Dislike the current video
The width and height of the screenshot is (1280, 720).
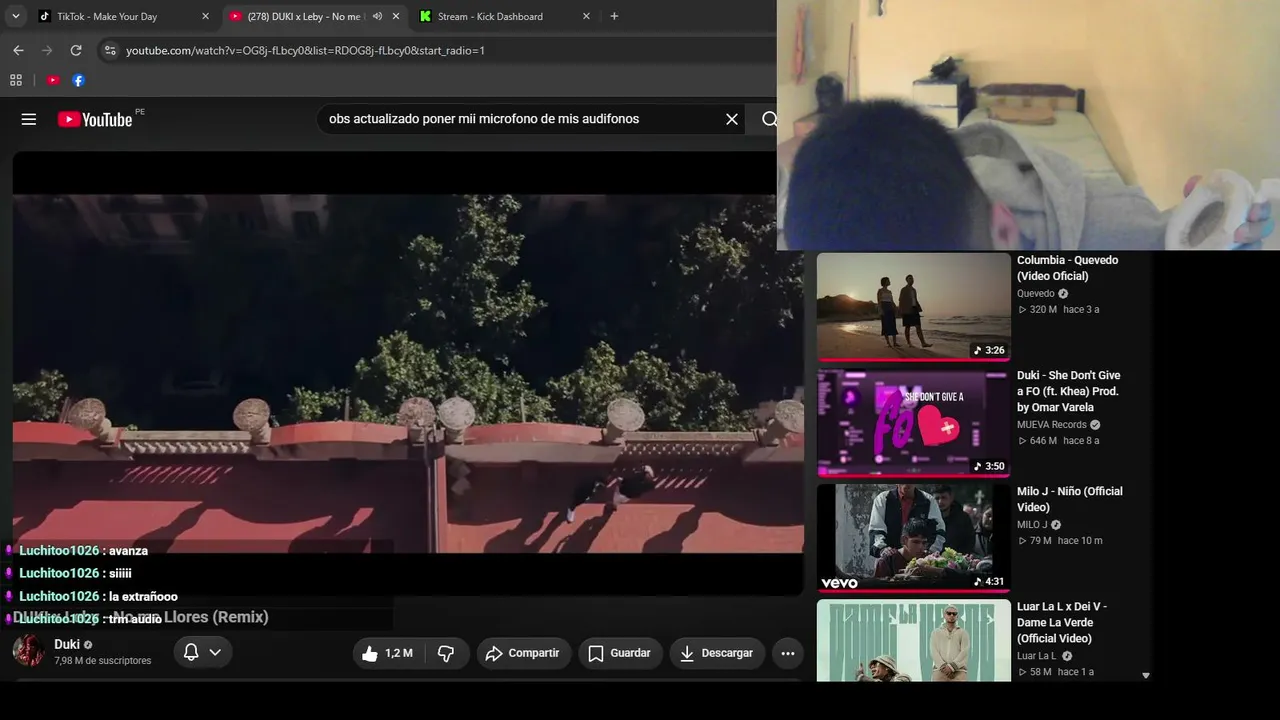pos(446,653)
